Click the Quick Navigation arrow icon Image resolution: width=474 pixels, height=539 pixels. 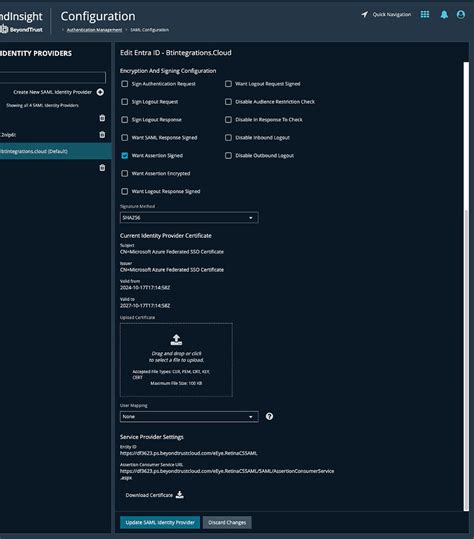click(x=364, y=14)
